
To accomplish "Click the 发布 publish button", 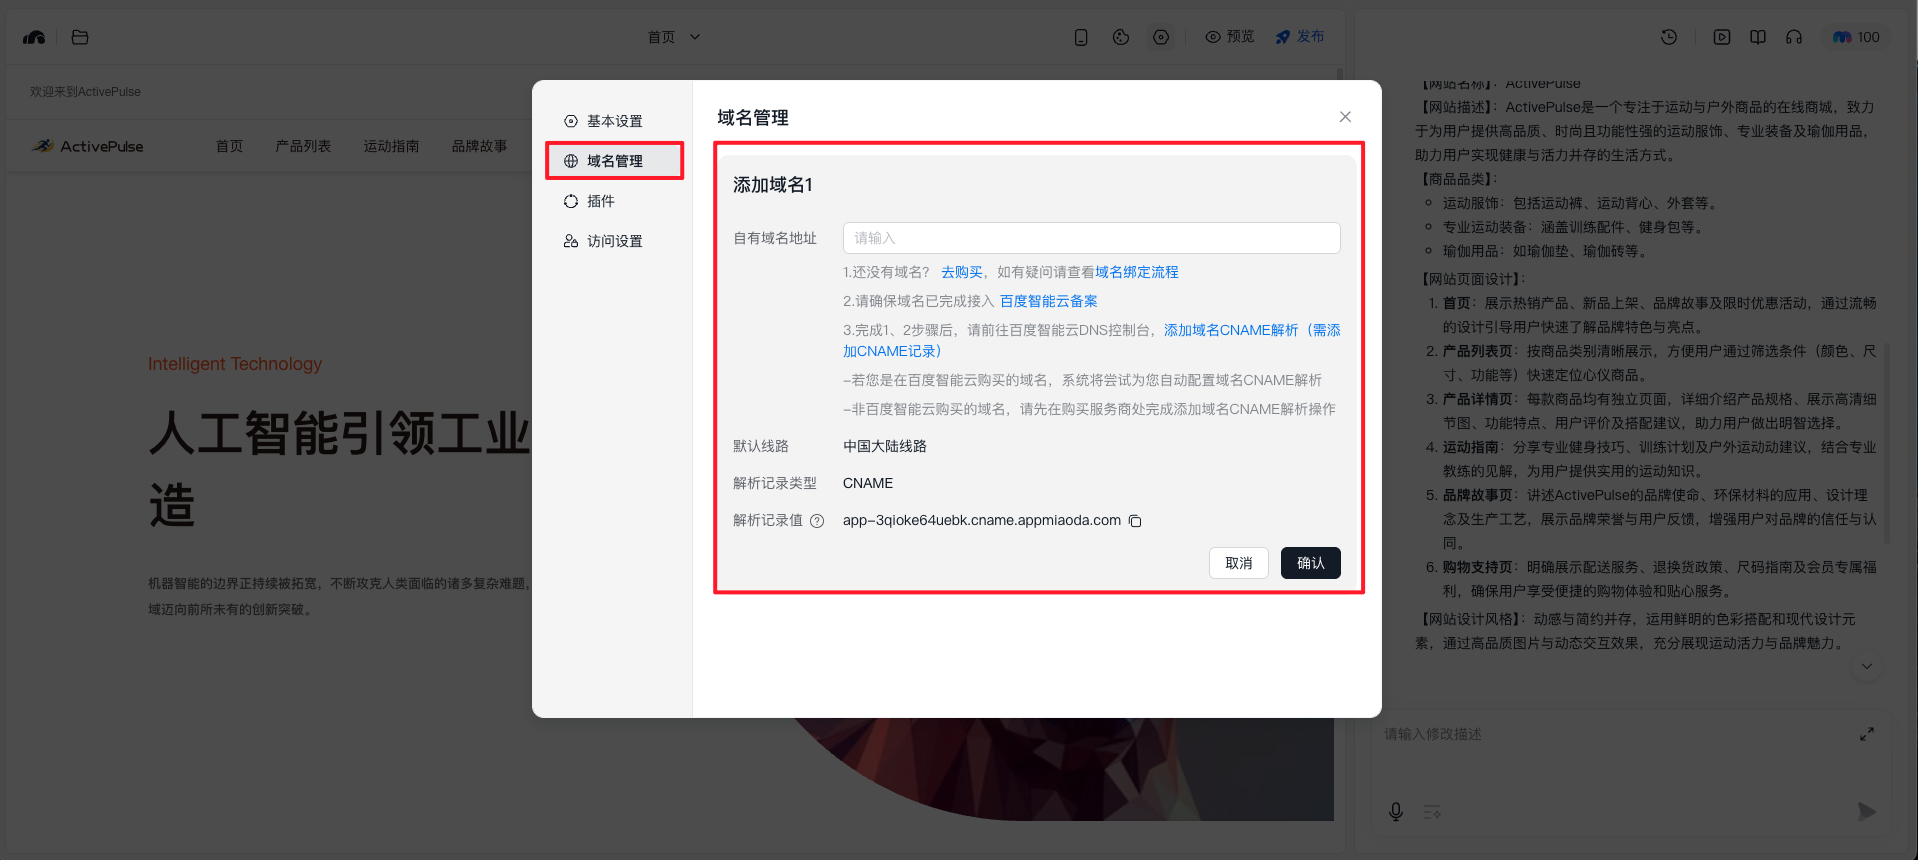I will pos(1300,37).
